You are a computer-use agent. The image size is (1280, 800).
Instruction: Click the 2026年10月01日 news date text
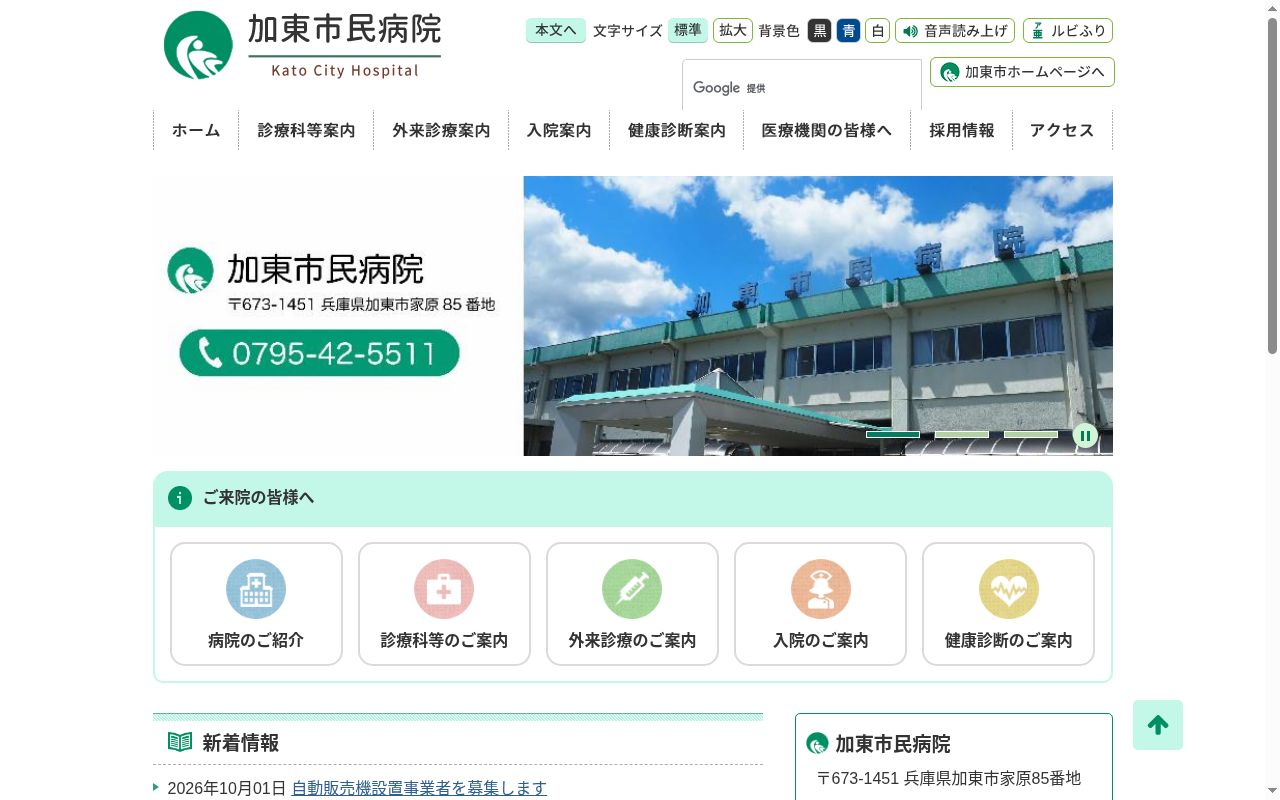click(x=227, y=788)
